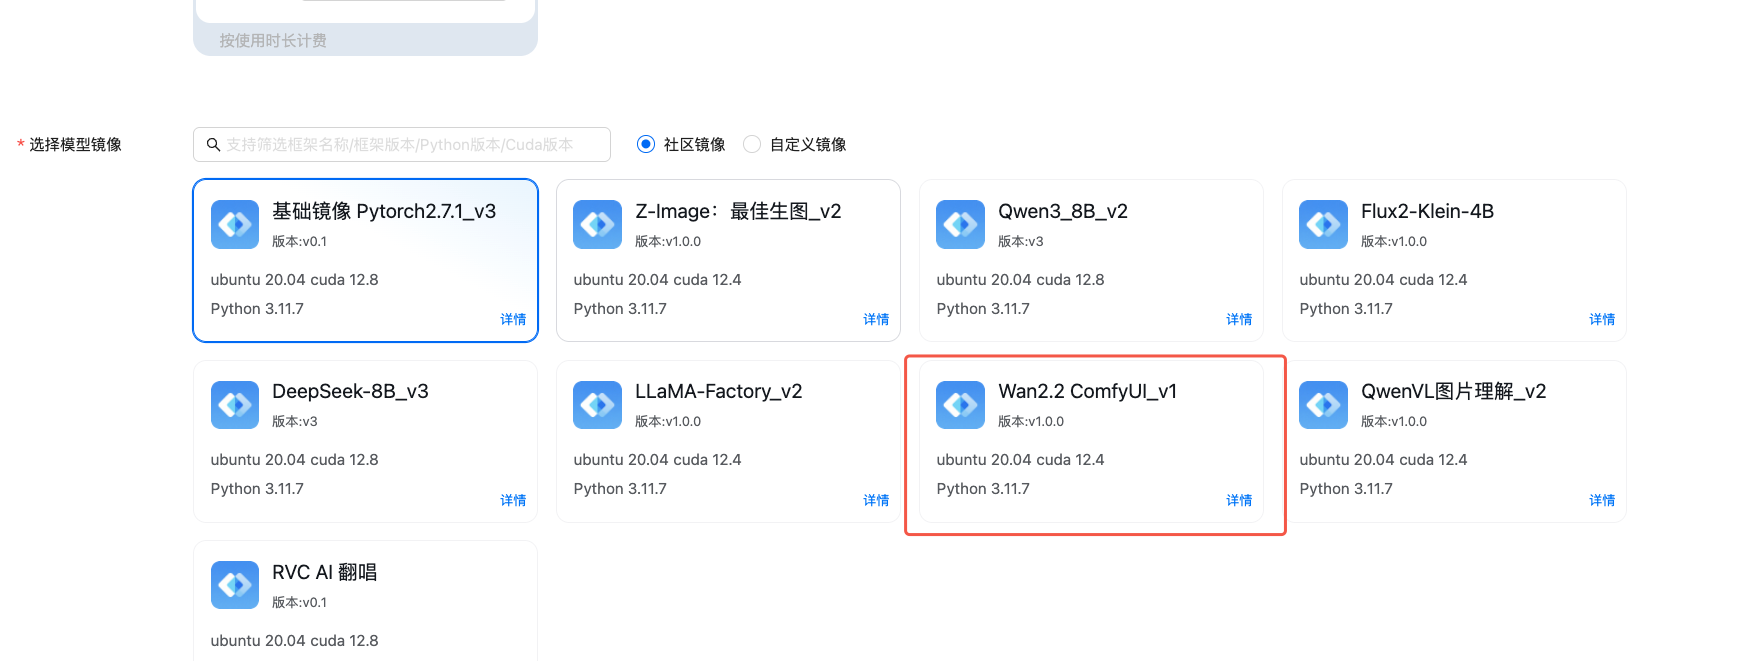Select the 自定义镜像 radio button
This screenshot has height=661, width=1752.
tap(752, 145)
